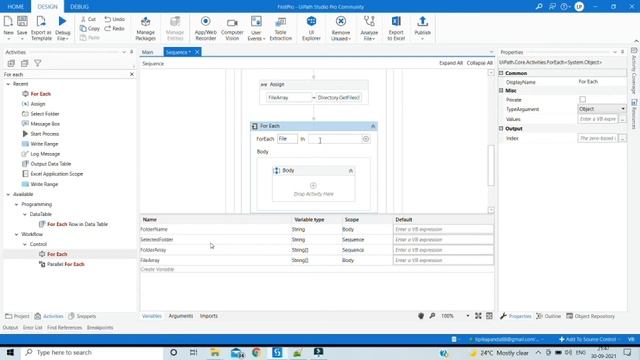Click the For Each 'In' expression field
Image resolution: width=640 pixels, height=360 pixels.
coord(335,139)
